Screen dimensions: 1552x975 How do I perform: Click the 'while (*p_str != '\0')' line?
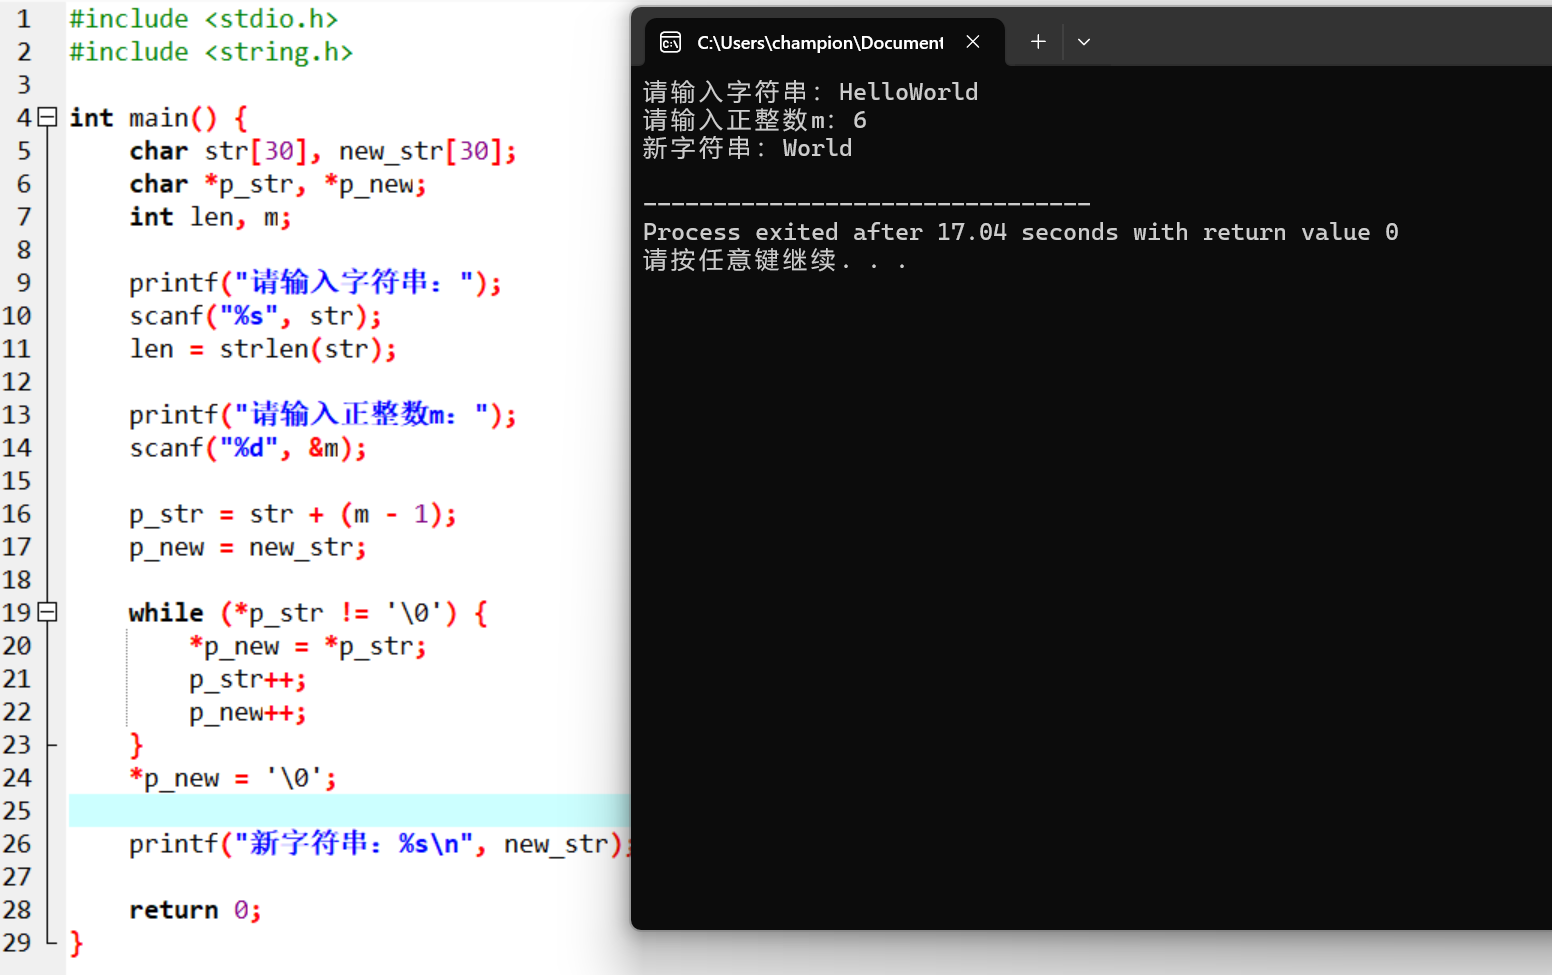(x=308, y=613)
